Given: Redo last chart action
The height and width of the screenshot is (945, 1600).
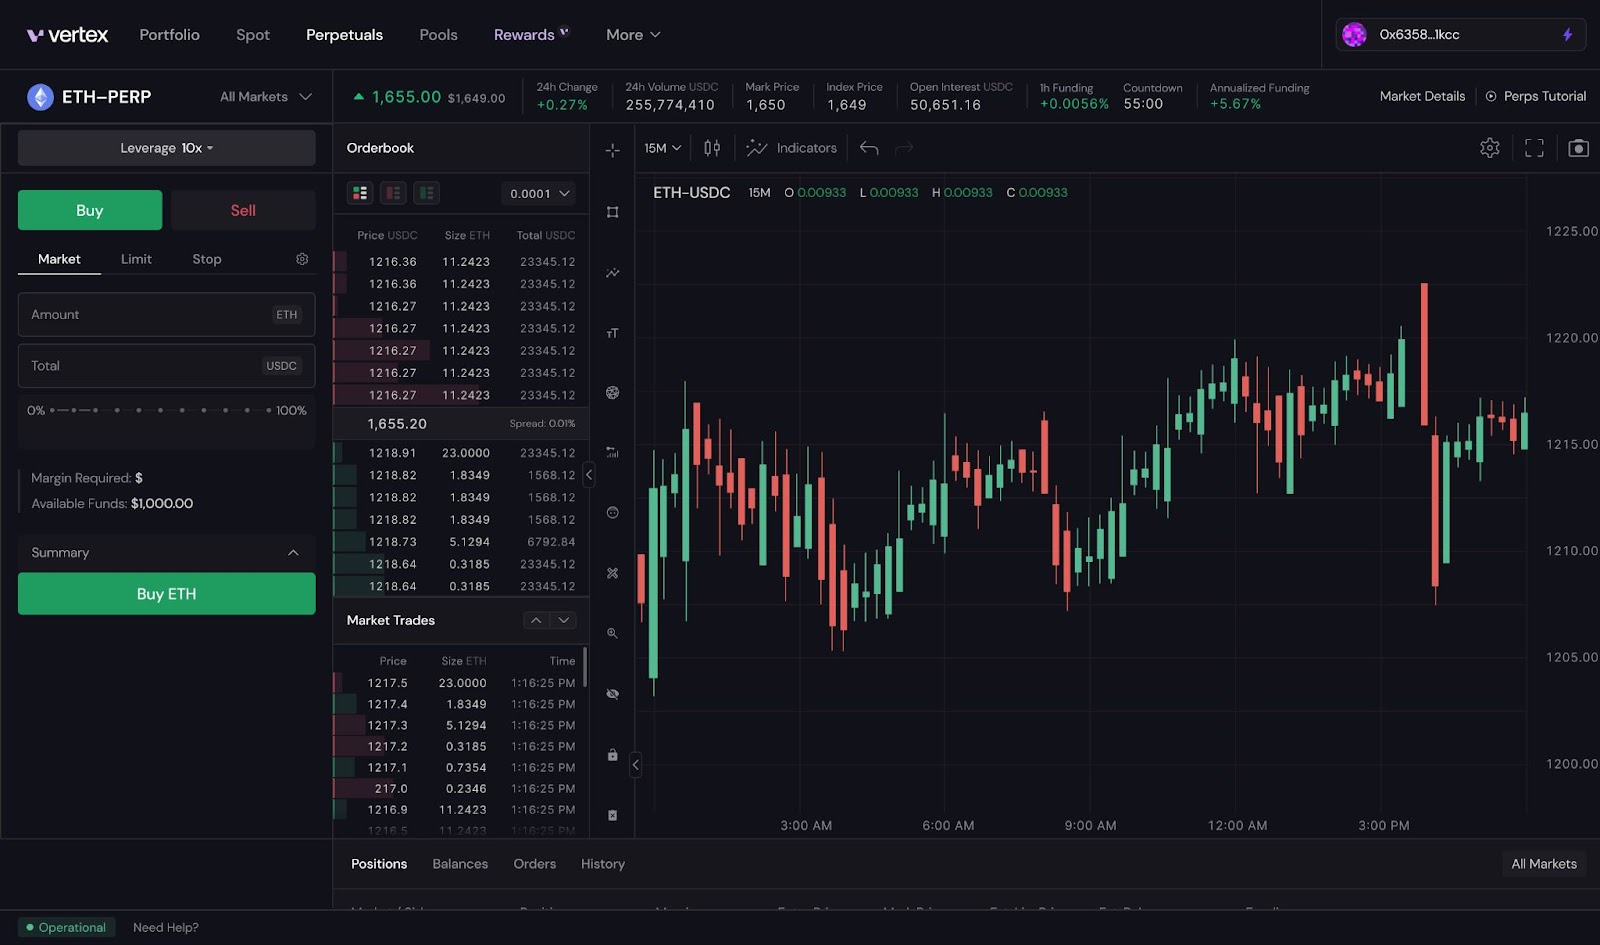Looking at the screenshot, I should click(x=904, y=148).
